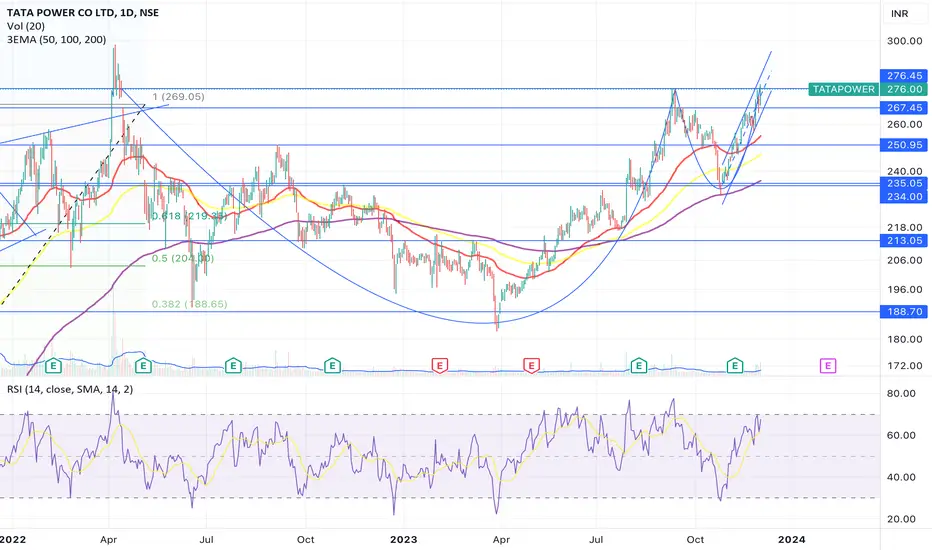
Task: Click the Vol (20) indicator legend
Action: click(26, 26)
